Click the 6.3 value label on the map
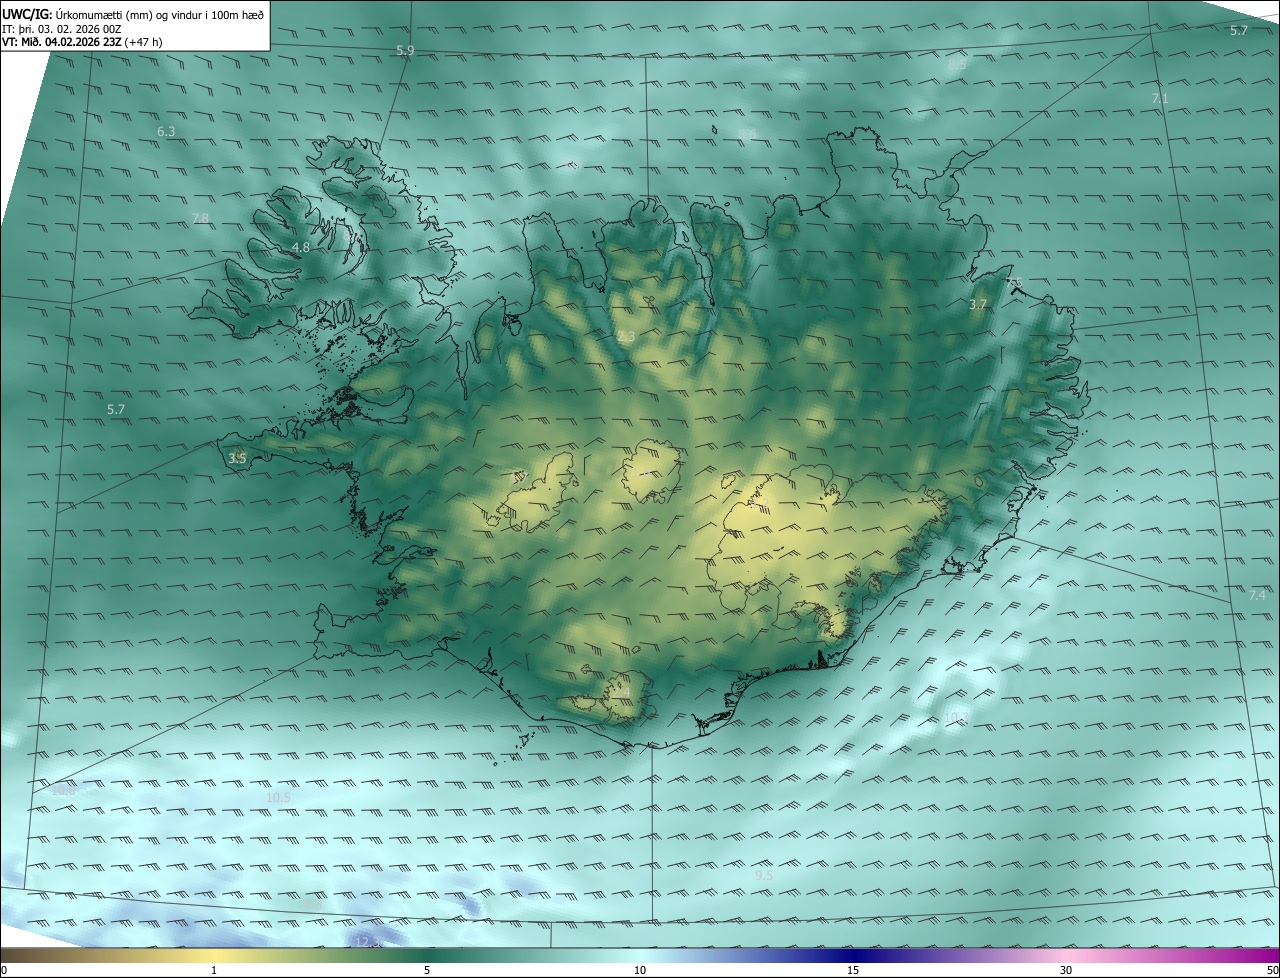This screenshot has width=1280, height=978. (x=166, y=131)
